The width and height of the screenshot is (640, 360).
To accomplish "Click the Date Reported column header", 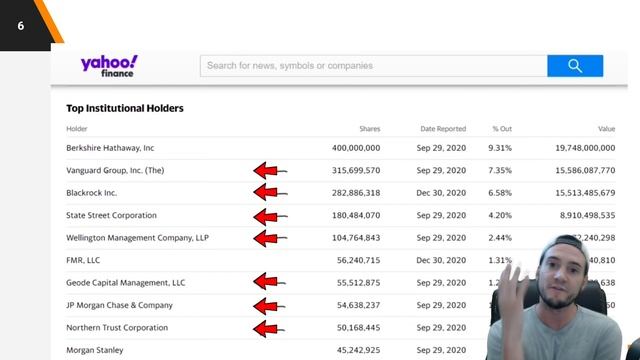I will coord(443,129).
